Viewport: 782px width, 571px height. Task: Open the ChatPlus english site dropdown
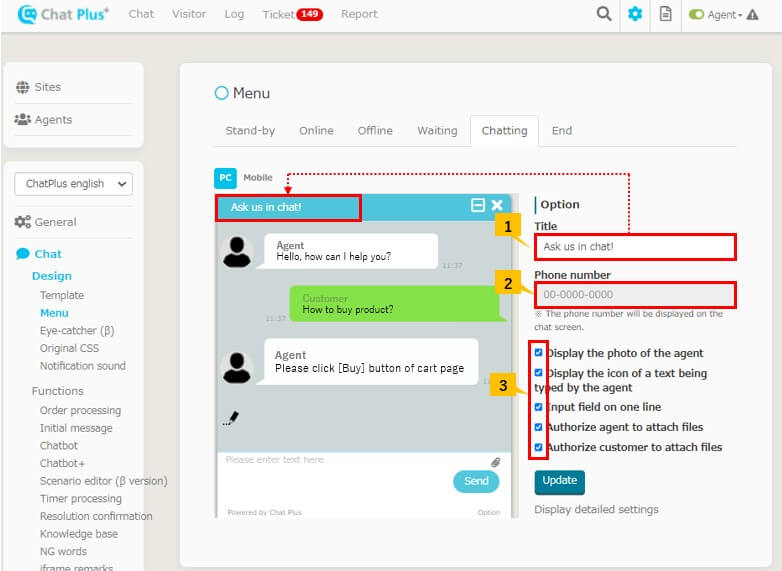point(74,184)
